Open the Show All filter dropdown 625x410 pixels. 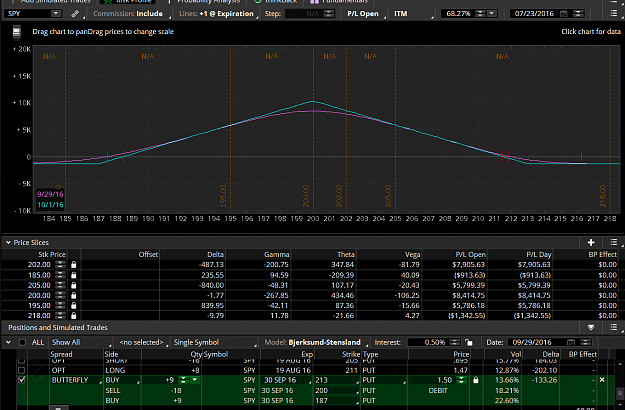81,342
